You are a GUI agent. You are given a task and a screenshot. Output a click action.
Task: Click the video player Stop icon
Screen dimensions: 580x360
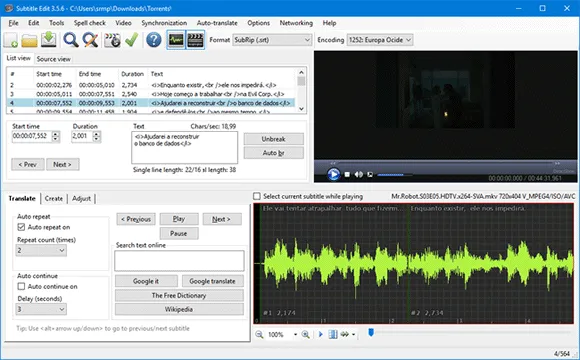pos(347,174)
